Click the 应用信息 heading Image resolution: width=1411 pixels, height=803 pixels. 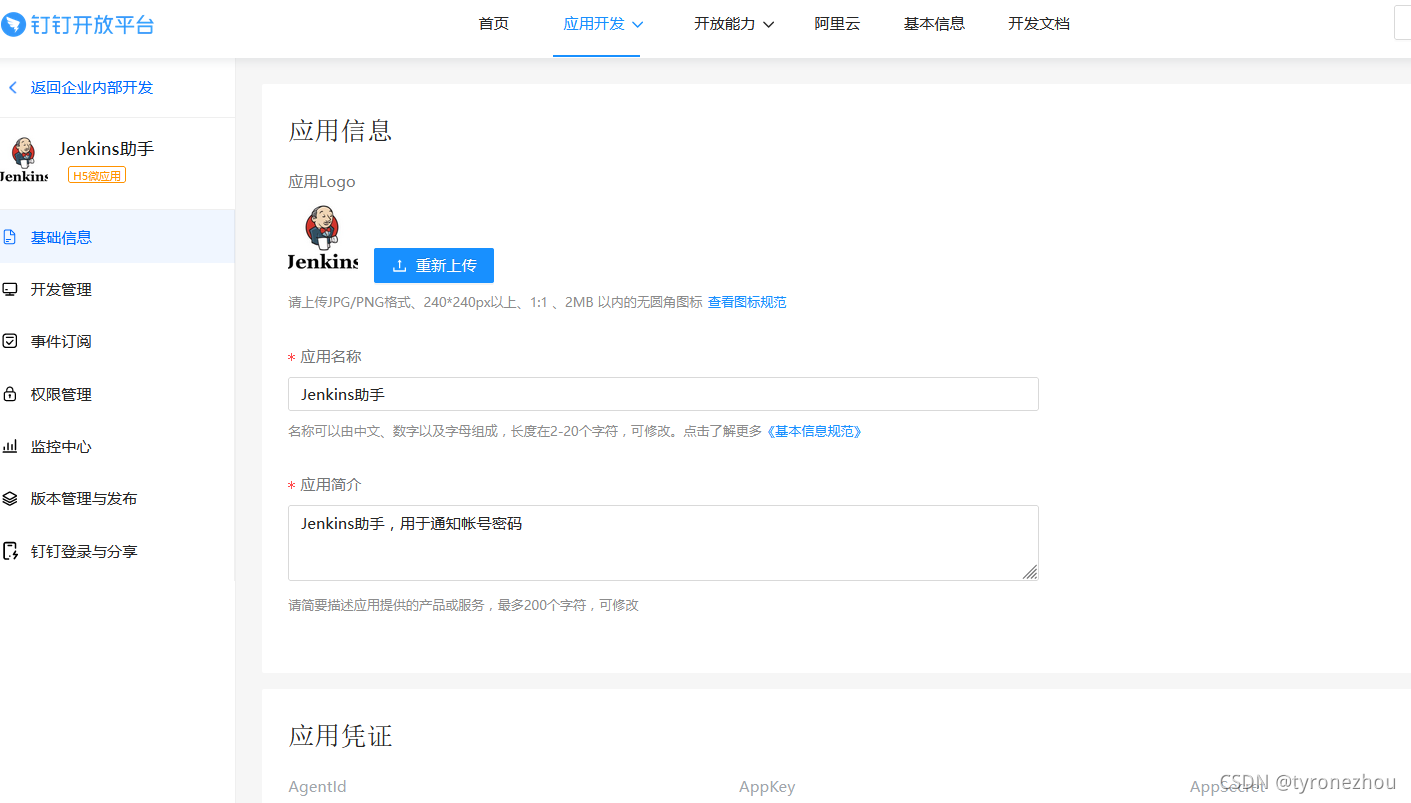(340, 131)
